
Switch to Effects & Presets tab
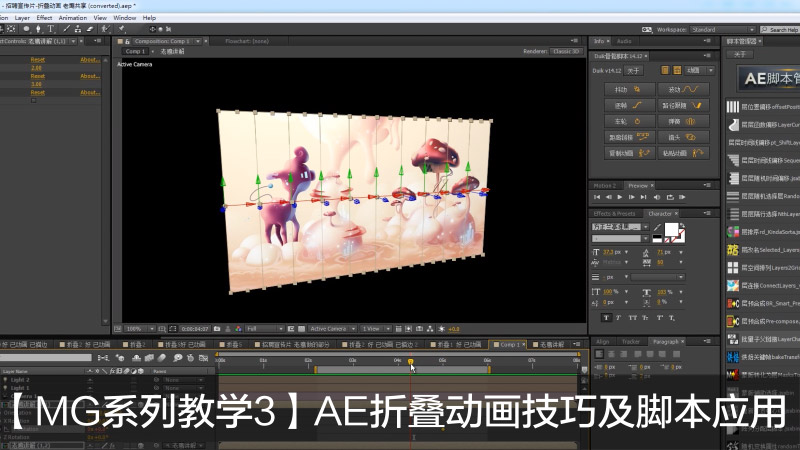coord(614,213)
